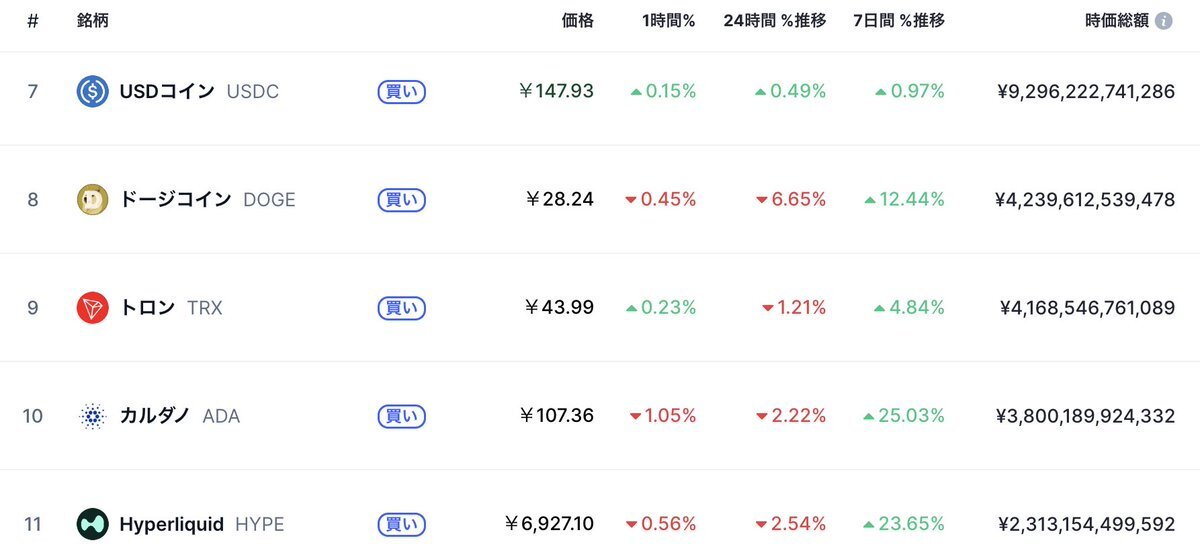Click the Cardano ADA logo icon

tap(93, 416)
